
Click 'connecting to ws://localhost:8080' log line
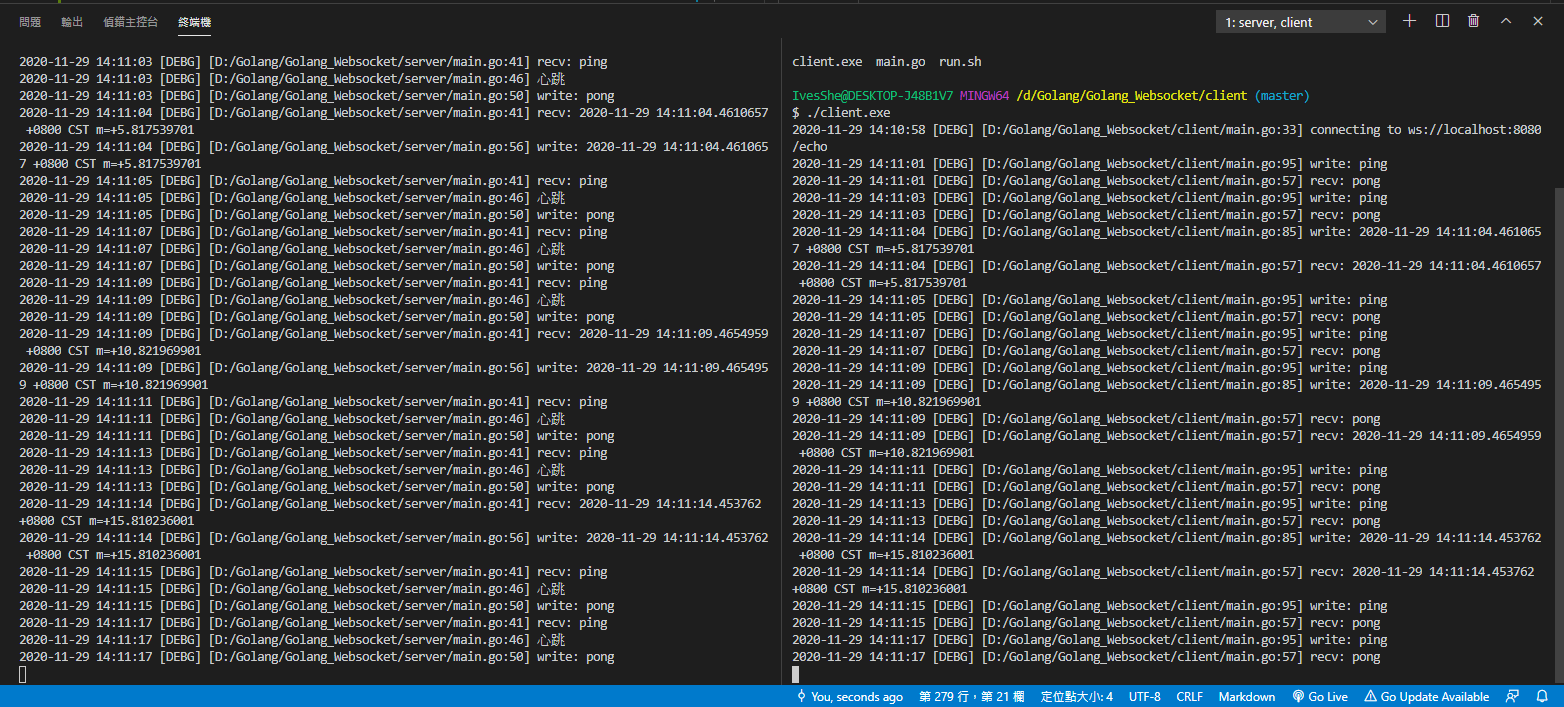click(x=1425, y=130)
